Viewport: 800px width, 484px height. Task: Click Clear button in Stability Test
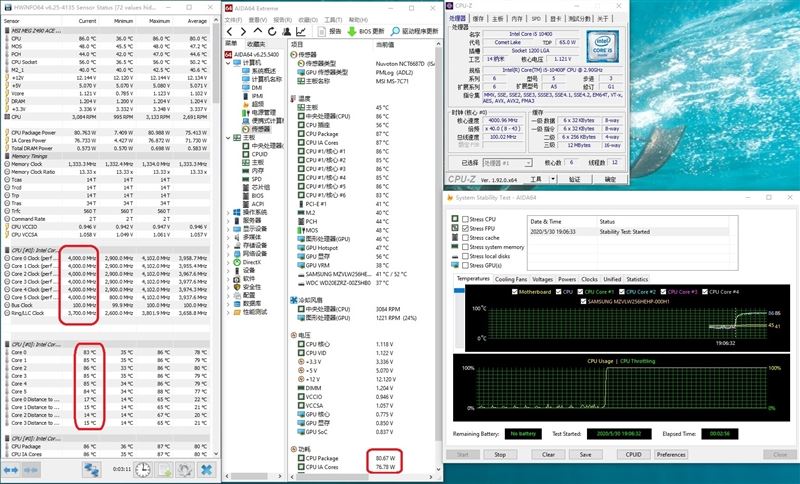click(x=548, y=454)
